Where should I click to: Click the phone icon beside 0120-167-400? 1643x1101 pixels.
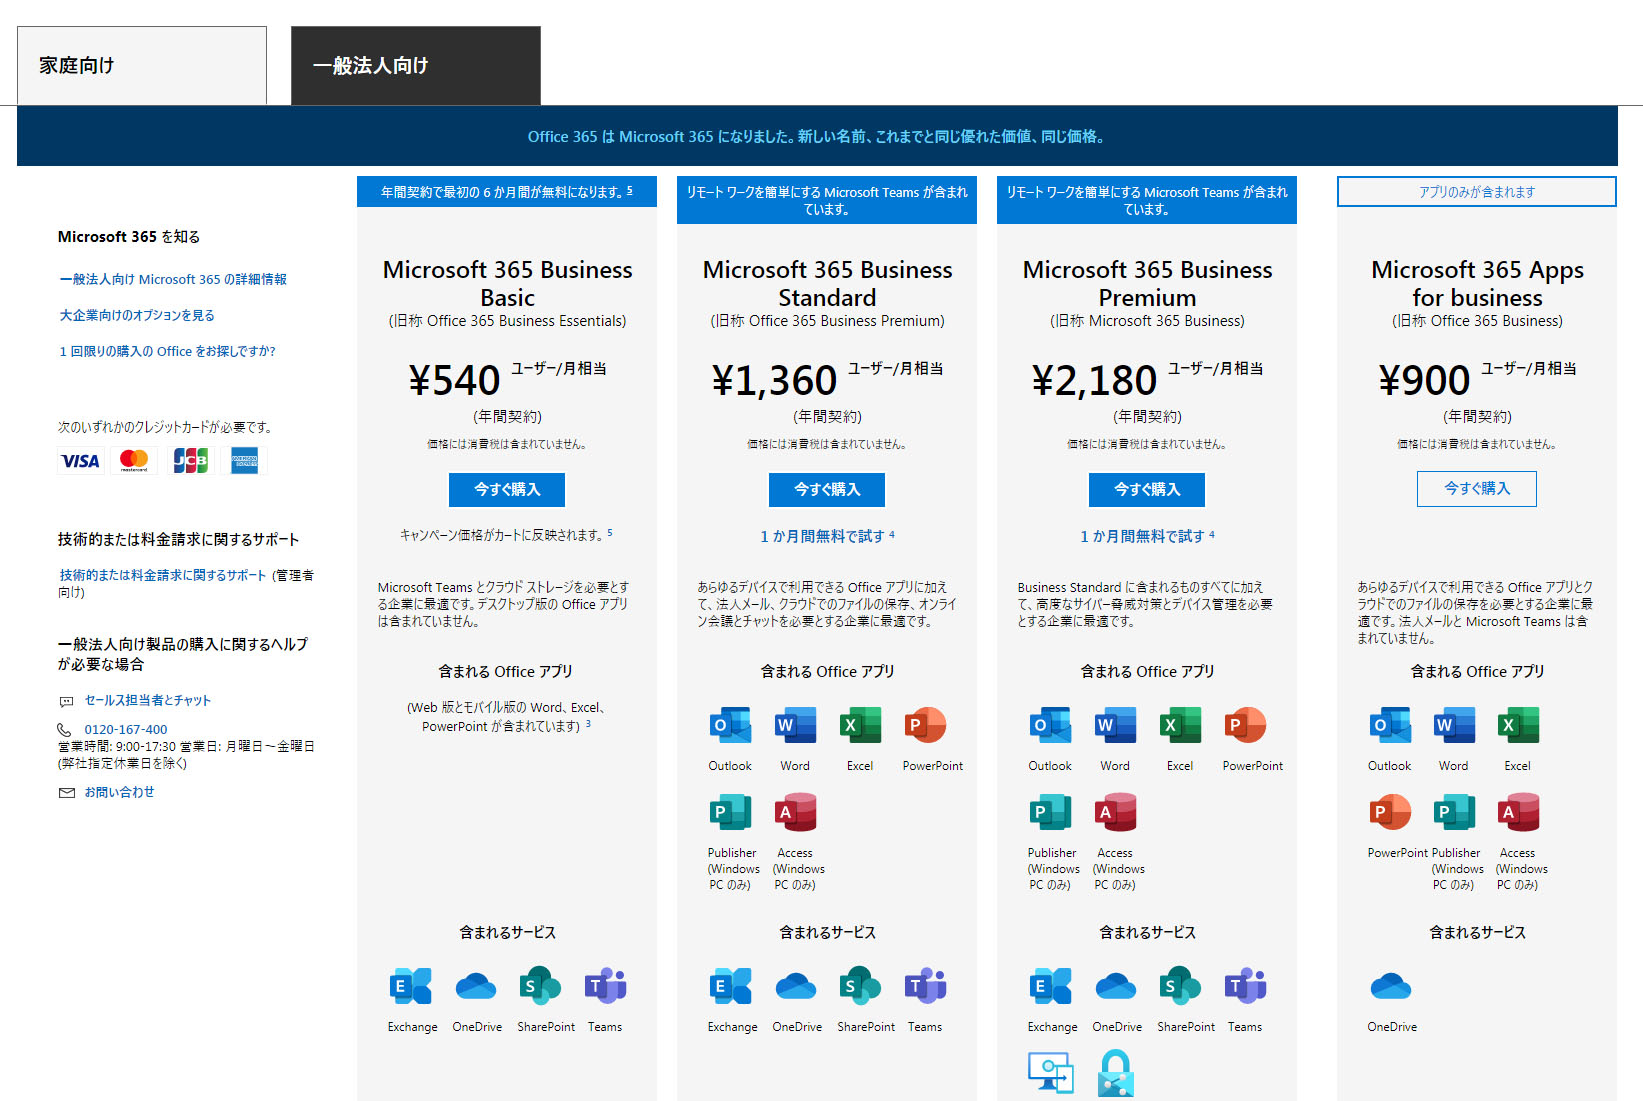tap(65, 730)
